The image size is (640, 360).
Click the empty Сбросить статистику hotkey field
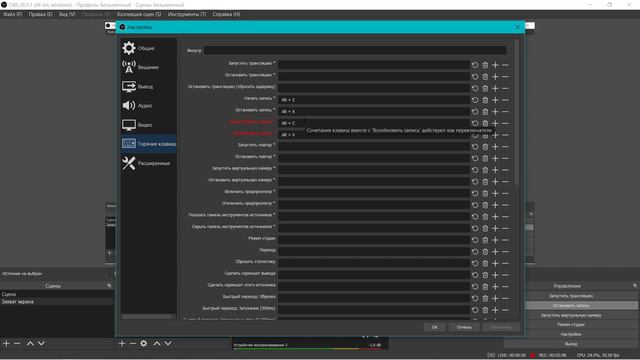point(374,263)
